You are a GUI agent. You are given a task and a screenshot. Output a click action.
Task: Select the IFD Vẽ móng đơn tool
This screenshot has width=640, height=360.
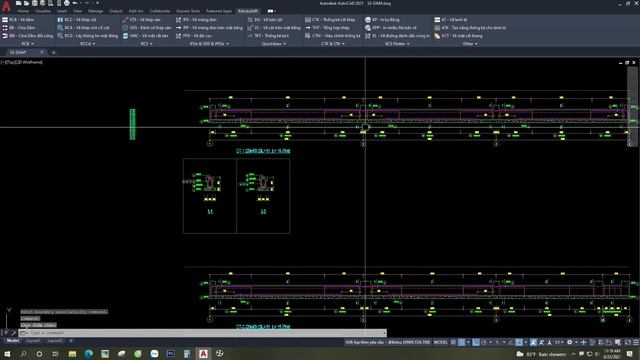pyautogui.click(x=196, y=20)
